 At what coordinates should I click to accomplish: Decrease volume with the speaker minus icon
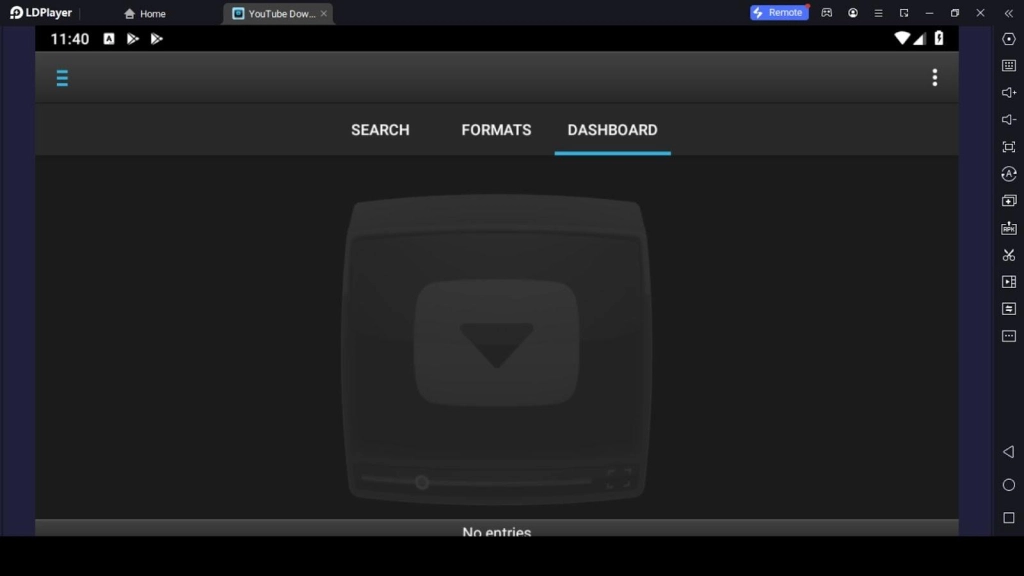tap(1009, 120)
